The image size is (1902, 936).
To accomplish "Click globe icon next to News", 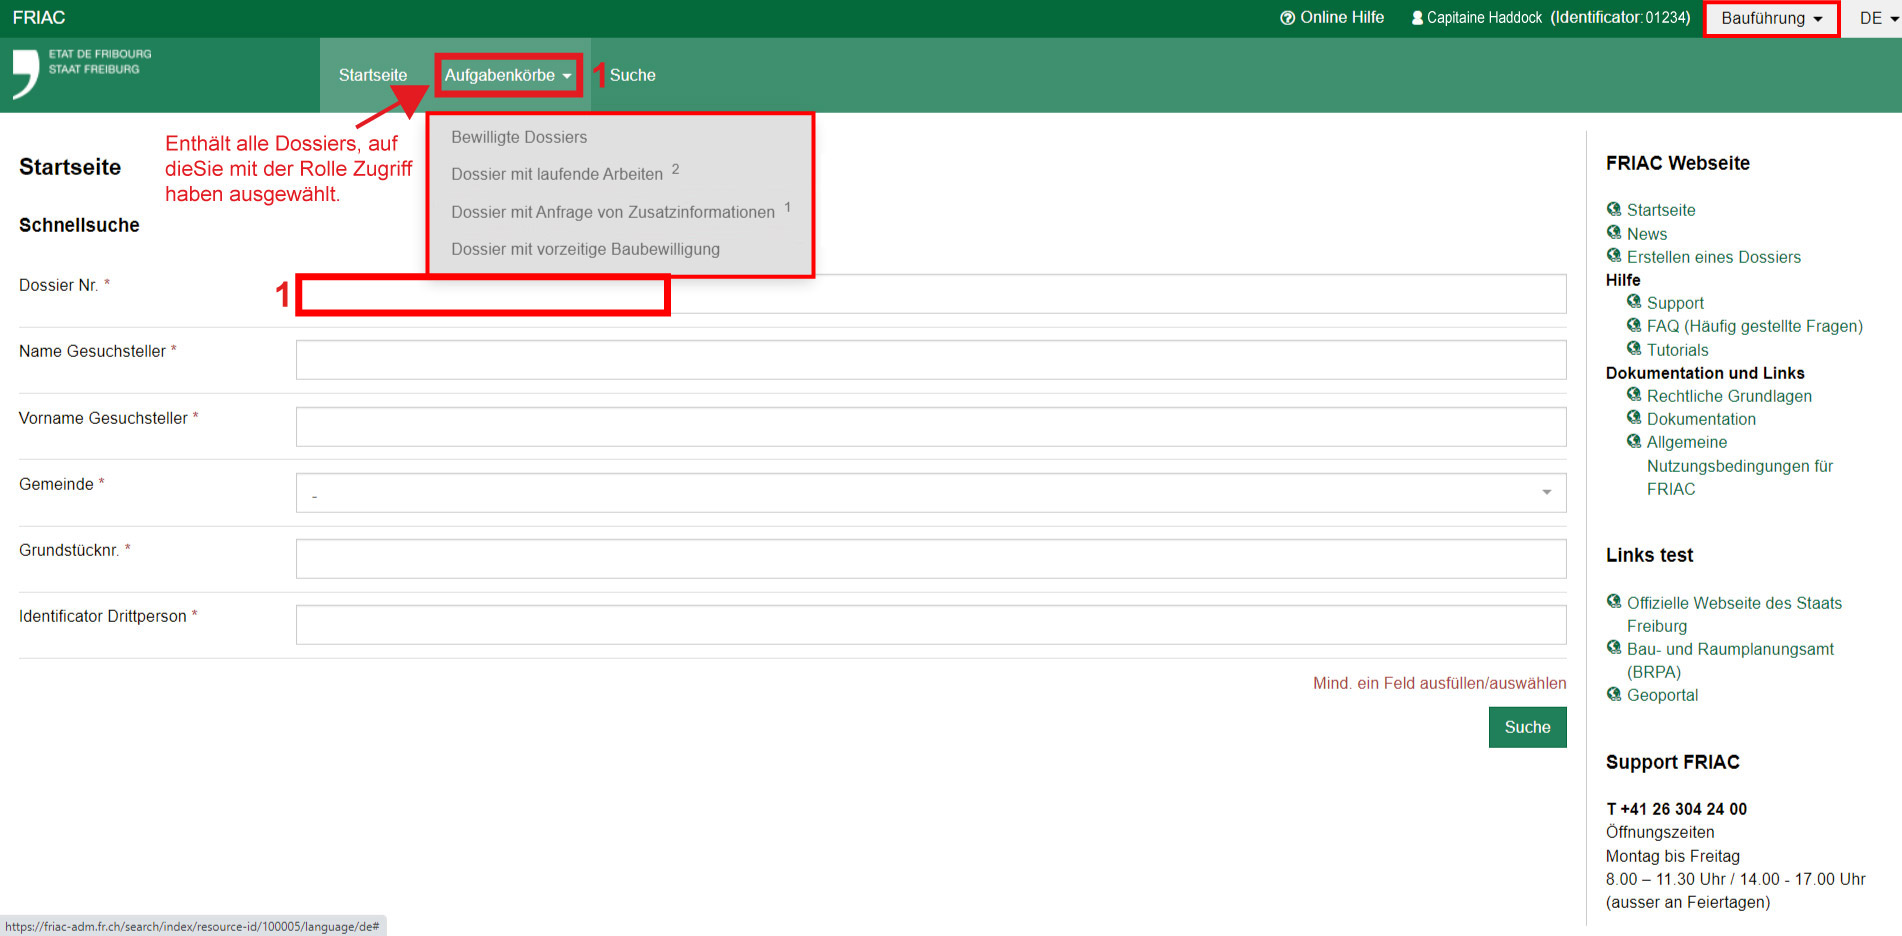I will (x=1613, y=233).
